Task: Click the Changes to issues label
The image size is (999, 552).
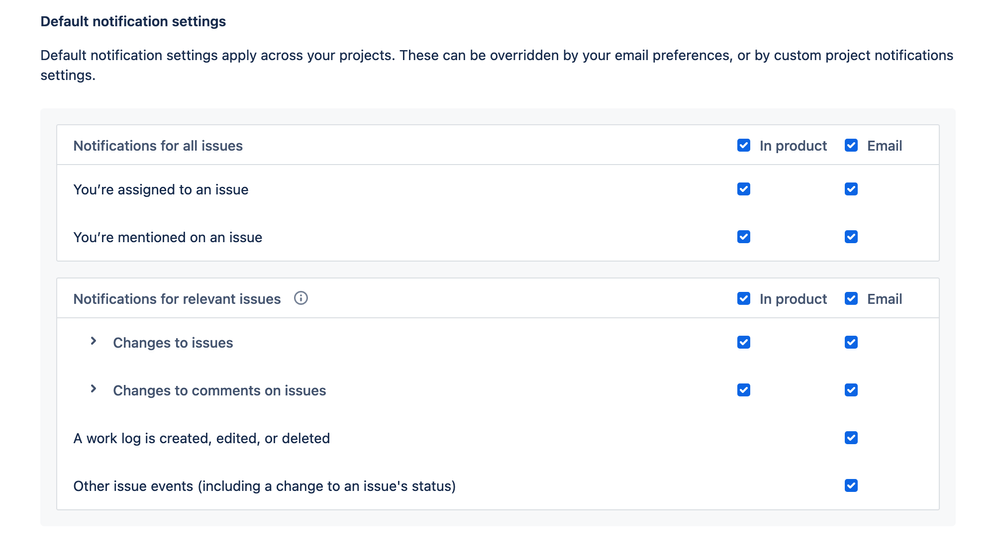Action: point(173,343)
